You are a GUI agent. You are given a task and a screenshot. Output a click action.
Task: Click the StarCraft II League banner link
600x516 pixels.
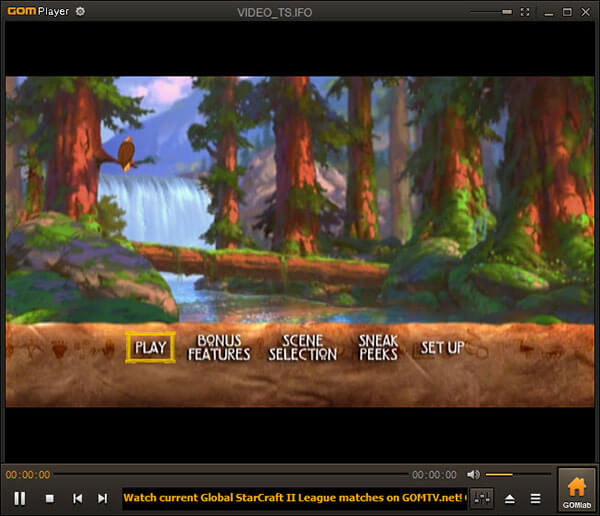(x=294, y=498)
